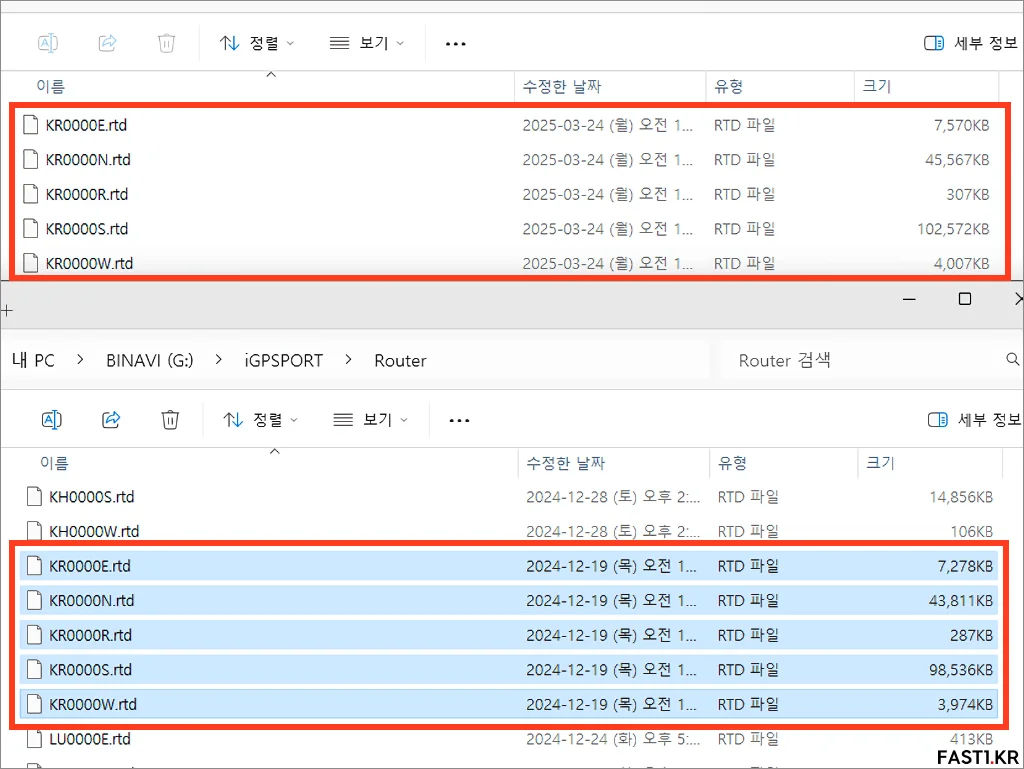Click greyed Share icon in upper window
The width and height of the screenshot is (1024, 769).
107,43
